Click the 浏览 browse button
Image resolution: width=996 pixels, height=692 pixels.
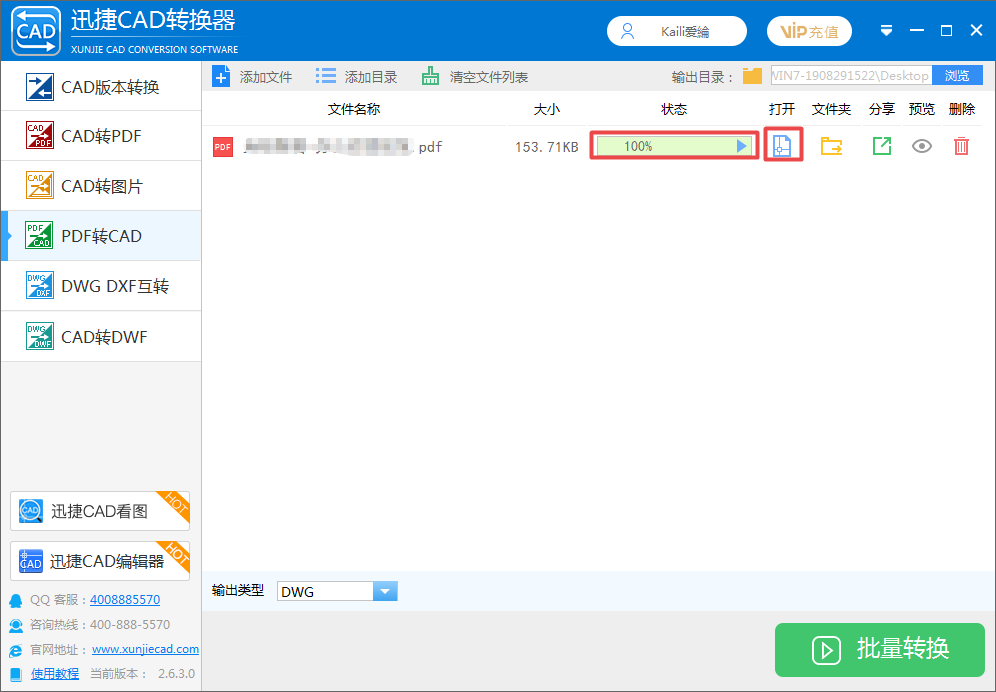click(x=957, y=76)
